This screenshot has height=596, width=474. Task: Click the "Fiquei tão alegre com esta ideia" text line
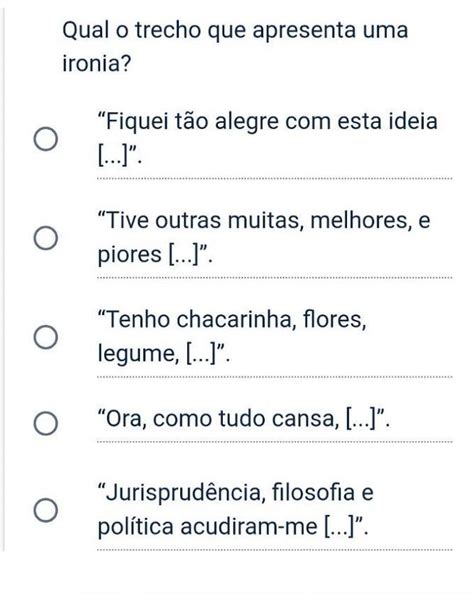[x=268, y=122]
